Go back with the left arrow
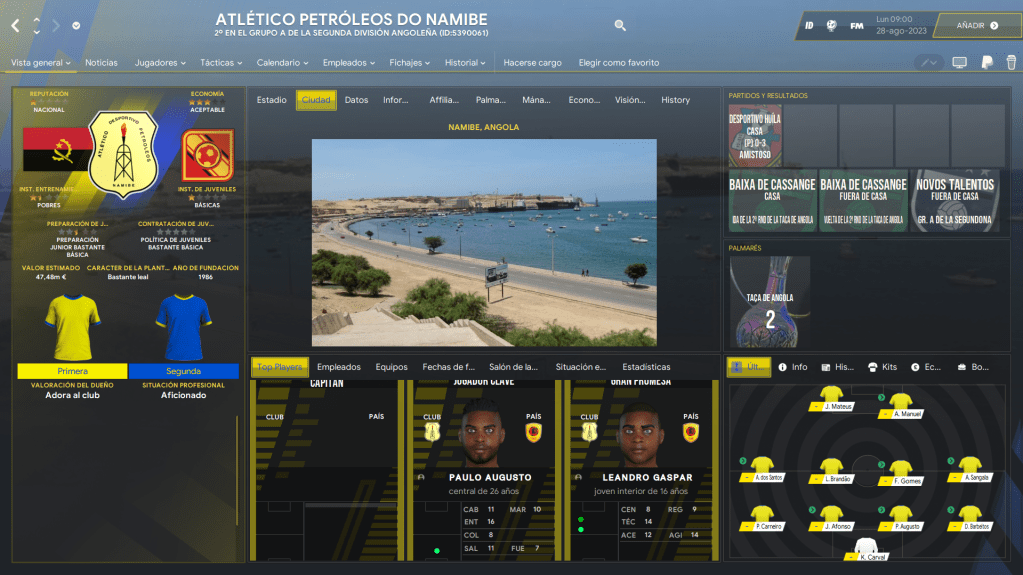 (x=15, y=26)
